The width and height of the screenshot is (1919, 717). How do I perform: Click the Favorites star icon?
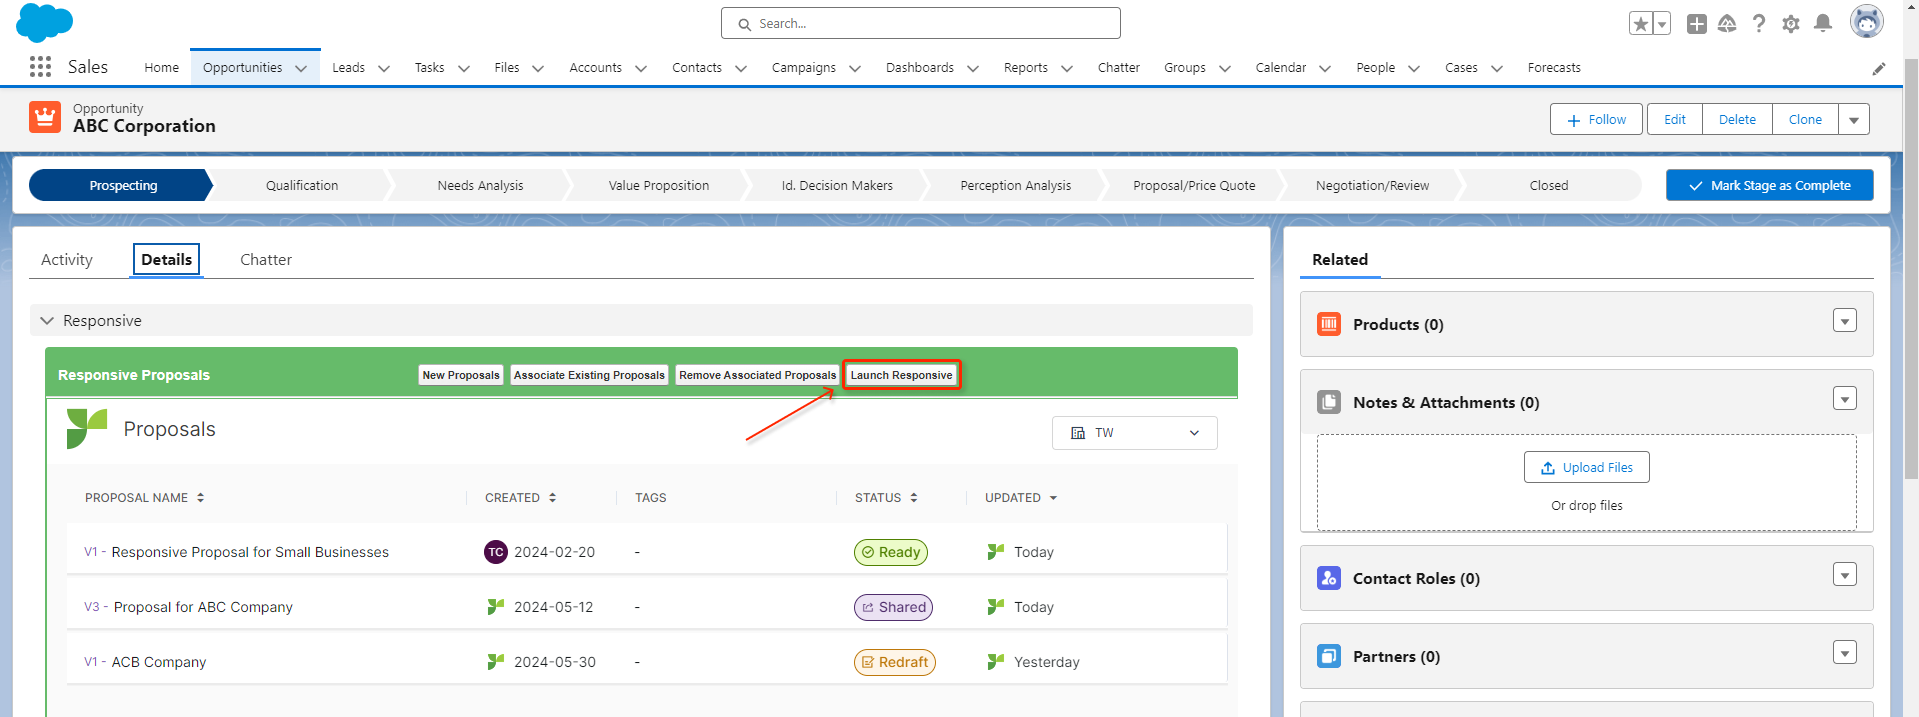(1640, 23)
